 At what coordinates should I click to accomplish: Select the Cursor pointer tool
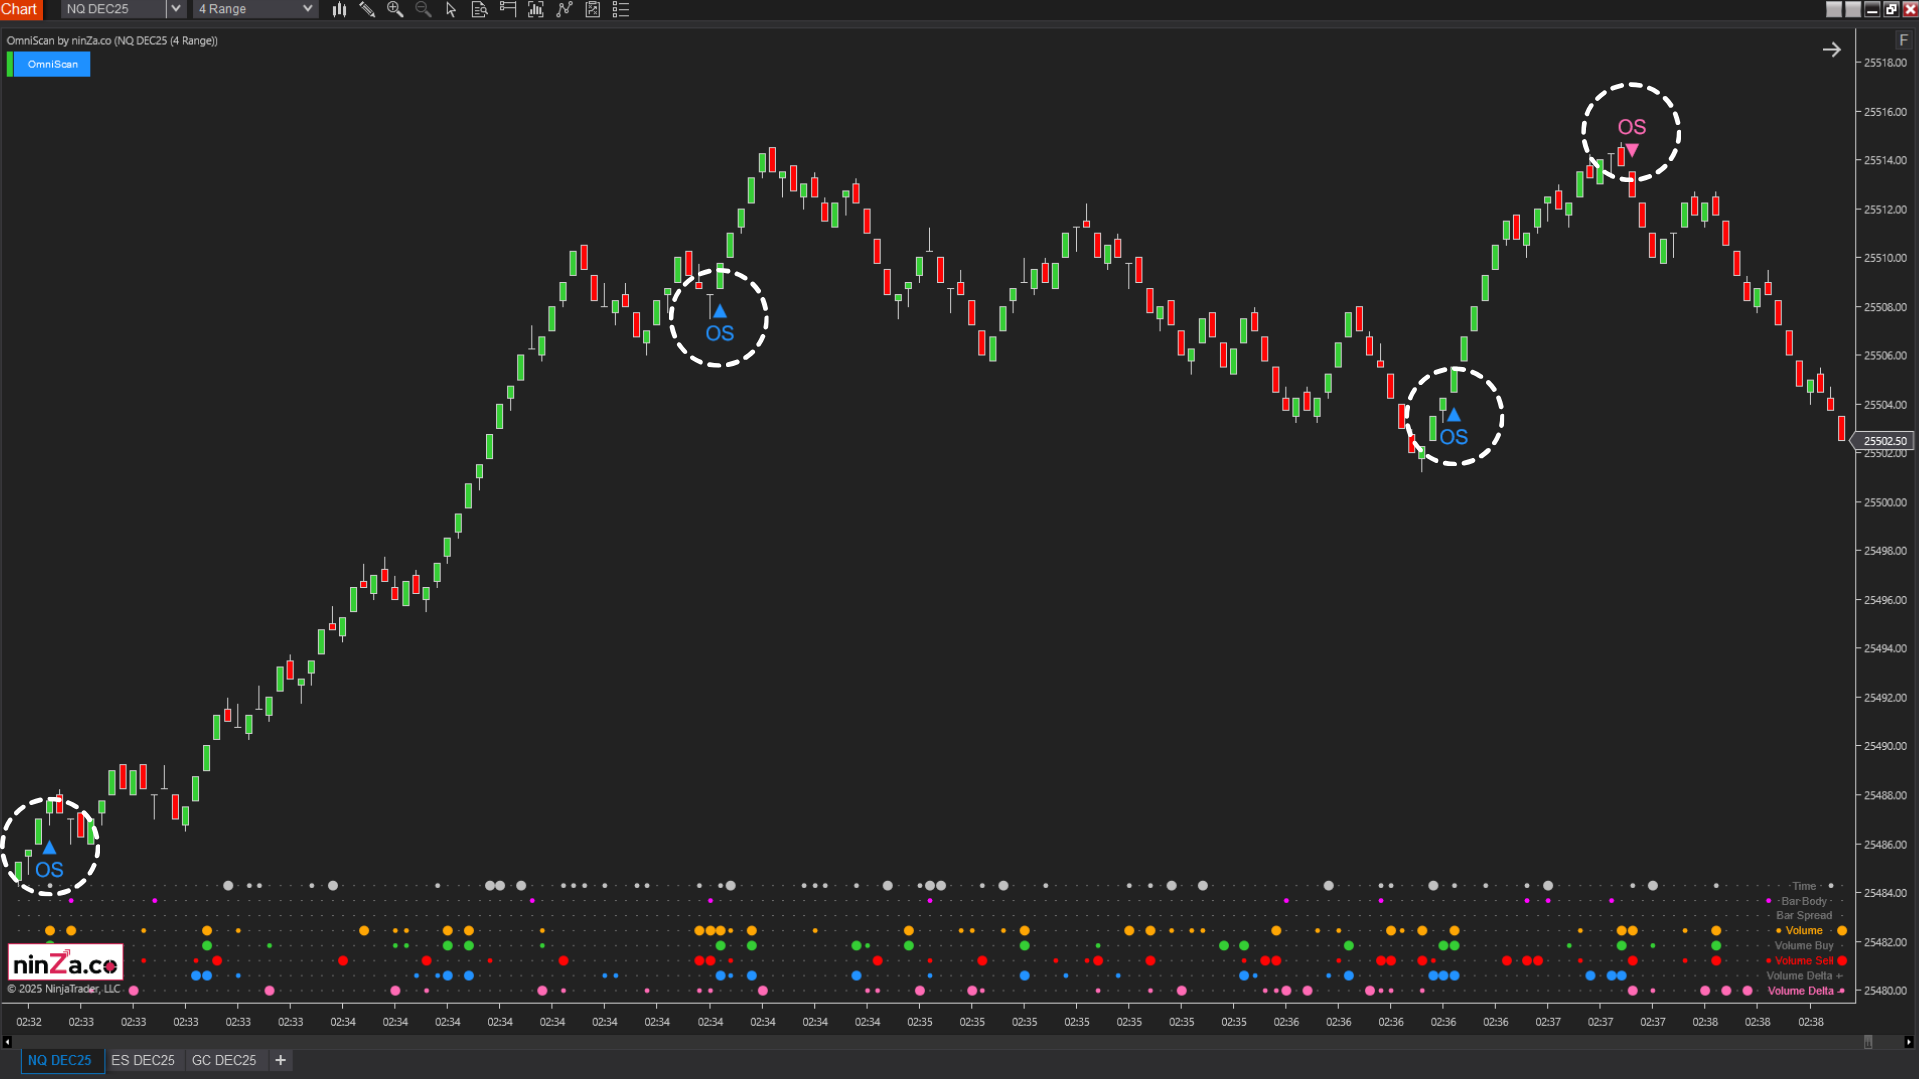coord(451,9)
